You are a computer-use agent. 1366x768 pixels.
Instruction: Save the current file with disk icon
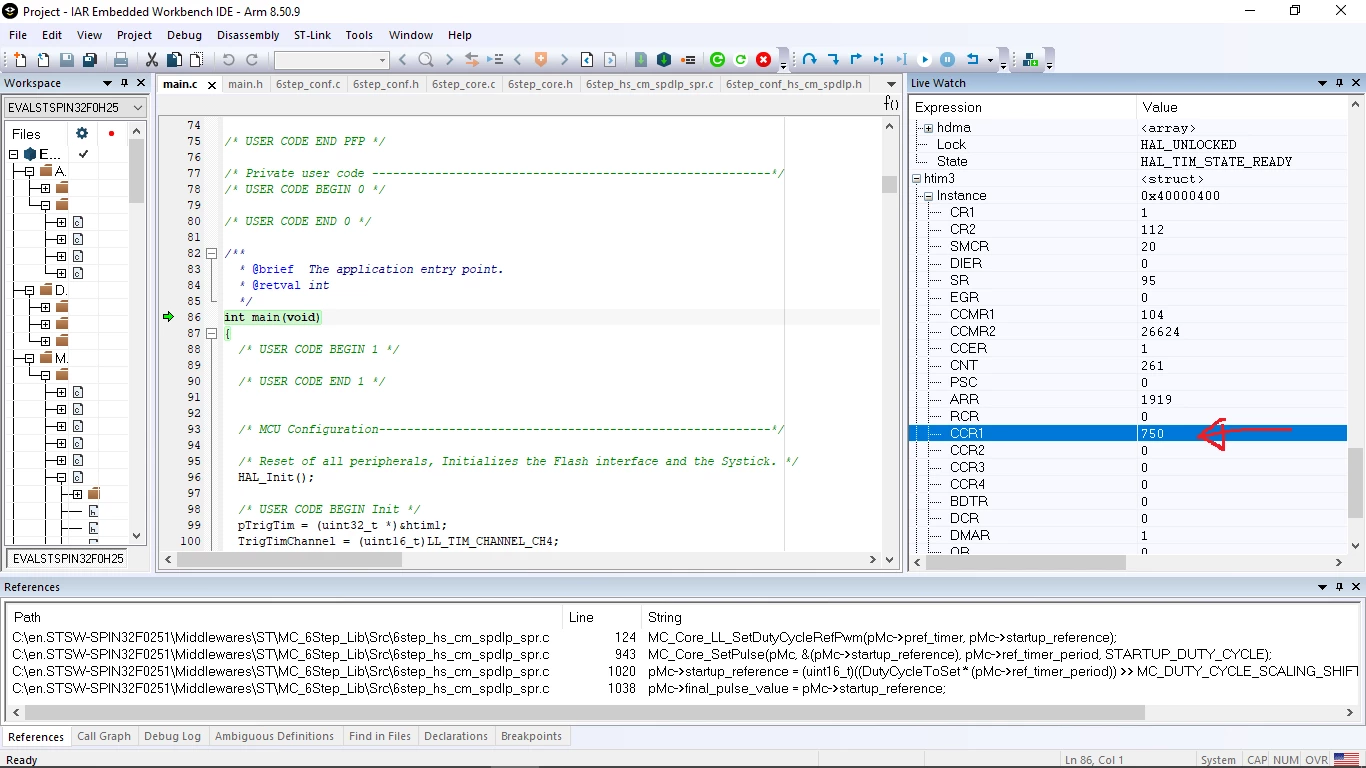pyautogui.click(x=67, y=60)
